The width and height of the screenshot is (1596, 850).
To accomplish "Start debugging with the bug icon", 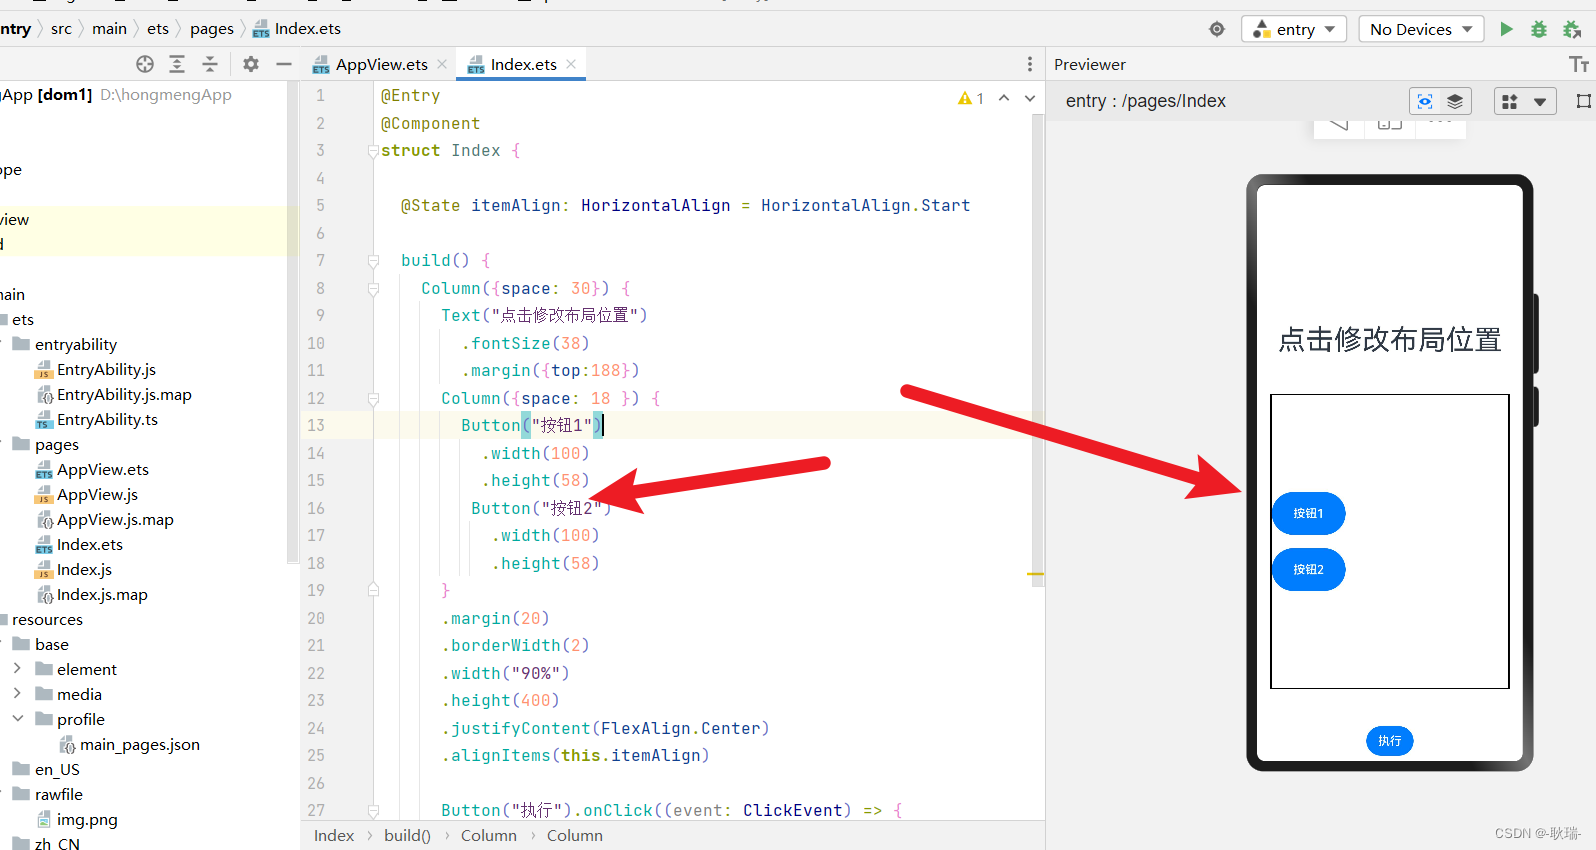I will click(1539, 29).
